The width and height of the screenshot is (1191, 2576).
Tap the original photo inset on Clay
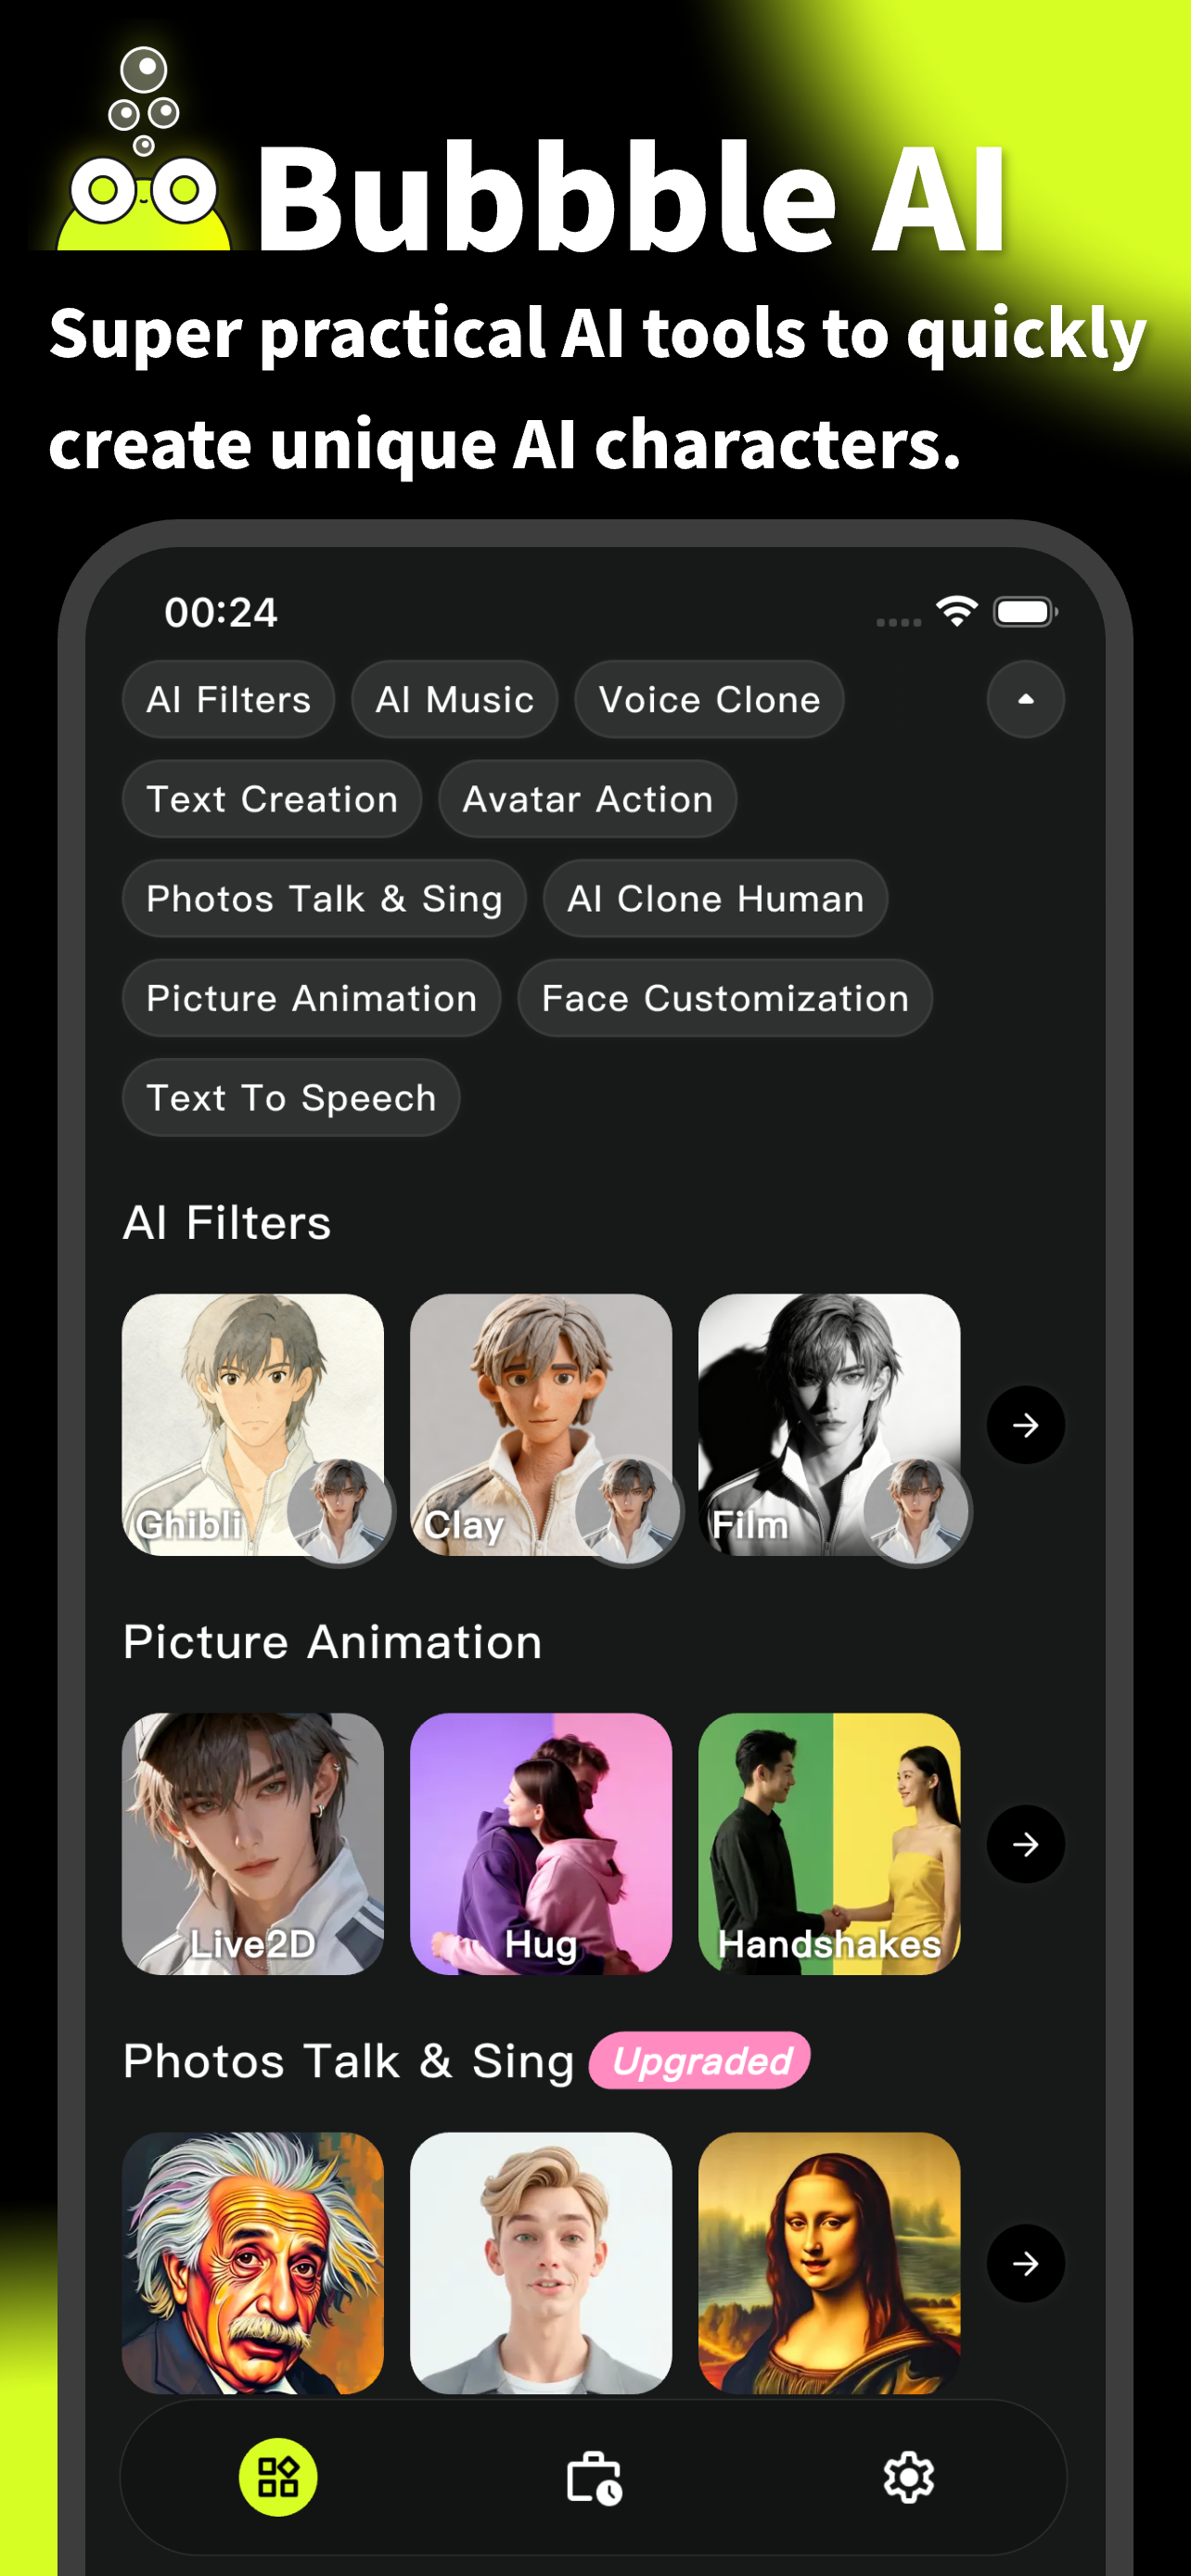(628, 1511)
